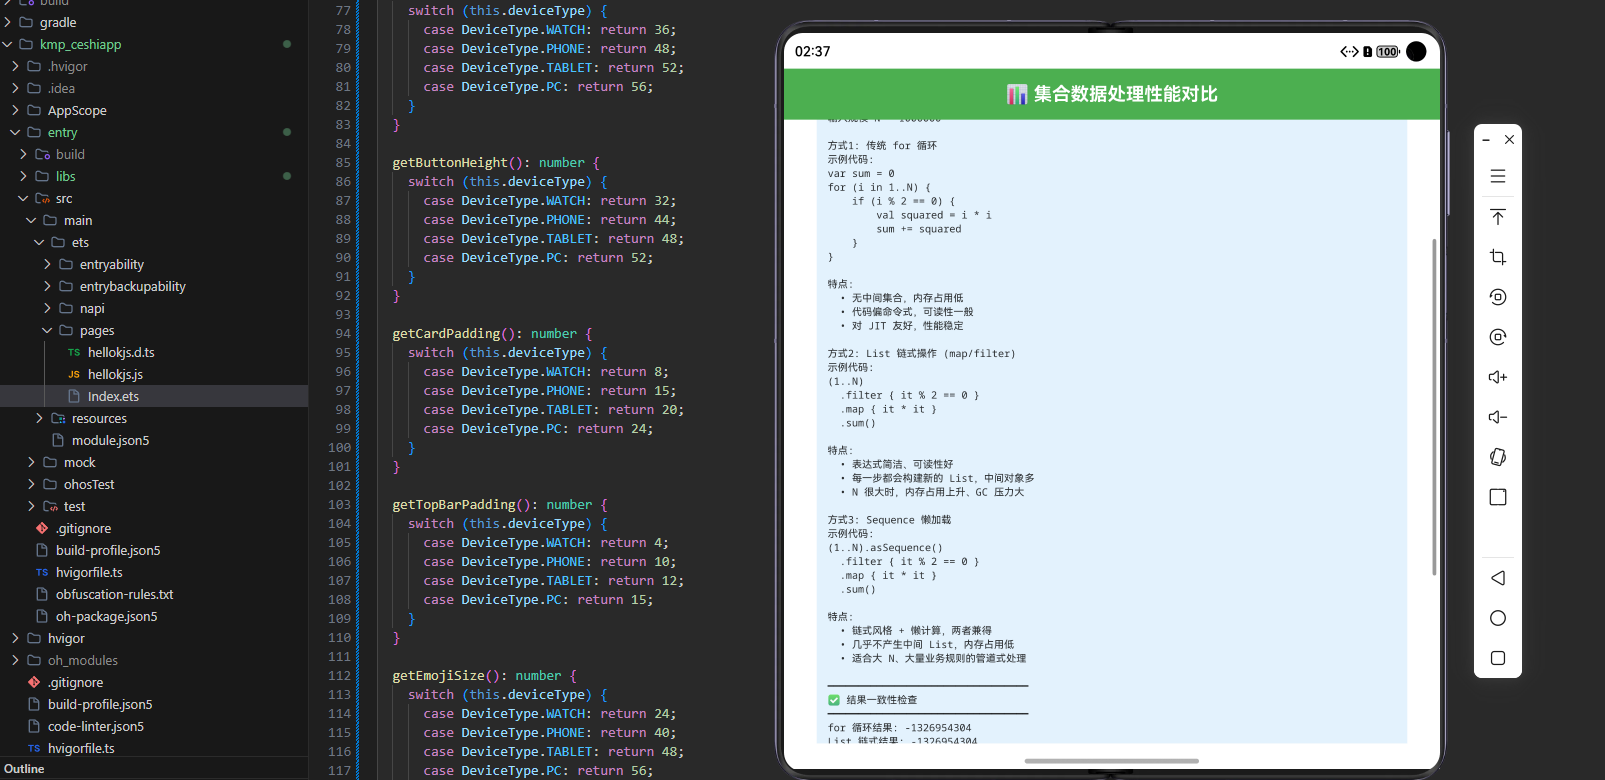
Task: Open emulator recent apps square button
Action: pos(1498,658)
